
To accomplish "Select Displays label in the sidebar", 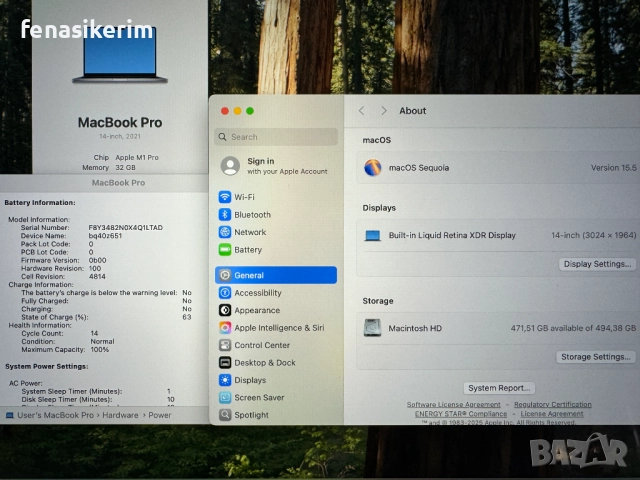I will (250, 380).
